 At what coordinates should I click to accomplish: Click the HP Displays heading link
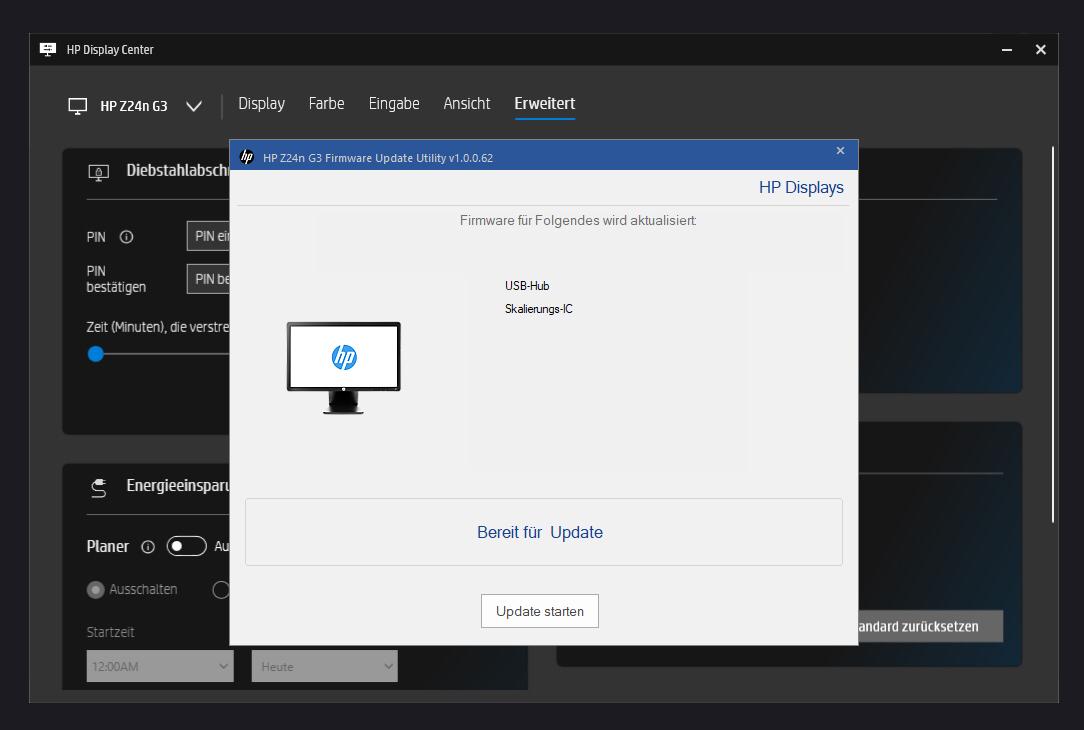pos(801,187)
